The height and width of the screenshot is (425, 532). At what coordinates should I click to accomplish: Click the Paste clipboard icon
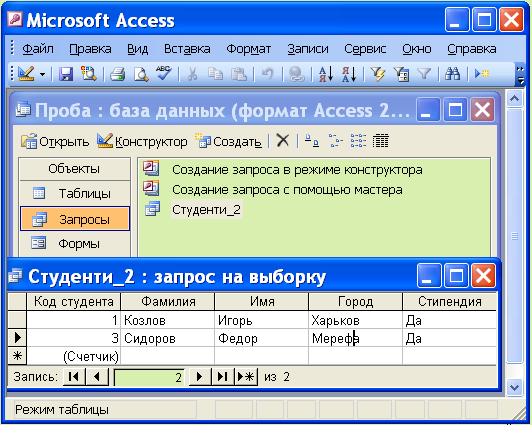[239, 74]
